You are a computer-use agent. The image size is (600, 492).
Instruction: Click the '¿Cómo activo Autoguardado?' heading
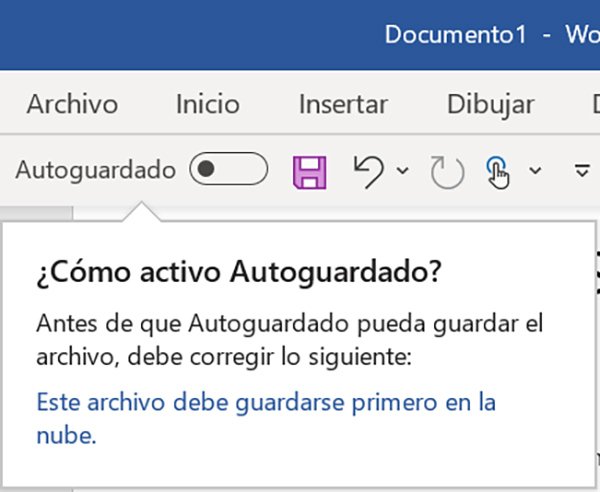pos(239,272)
